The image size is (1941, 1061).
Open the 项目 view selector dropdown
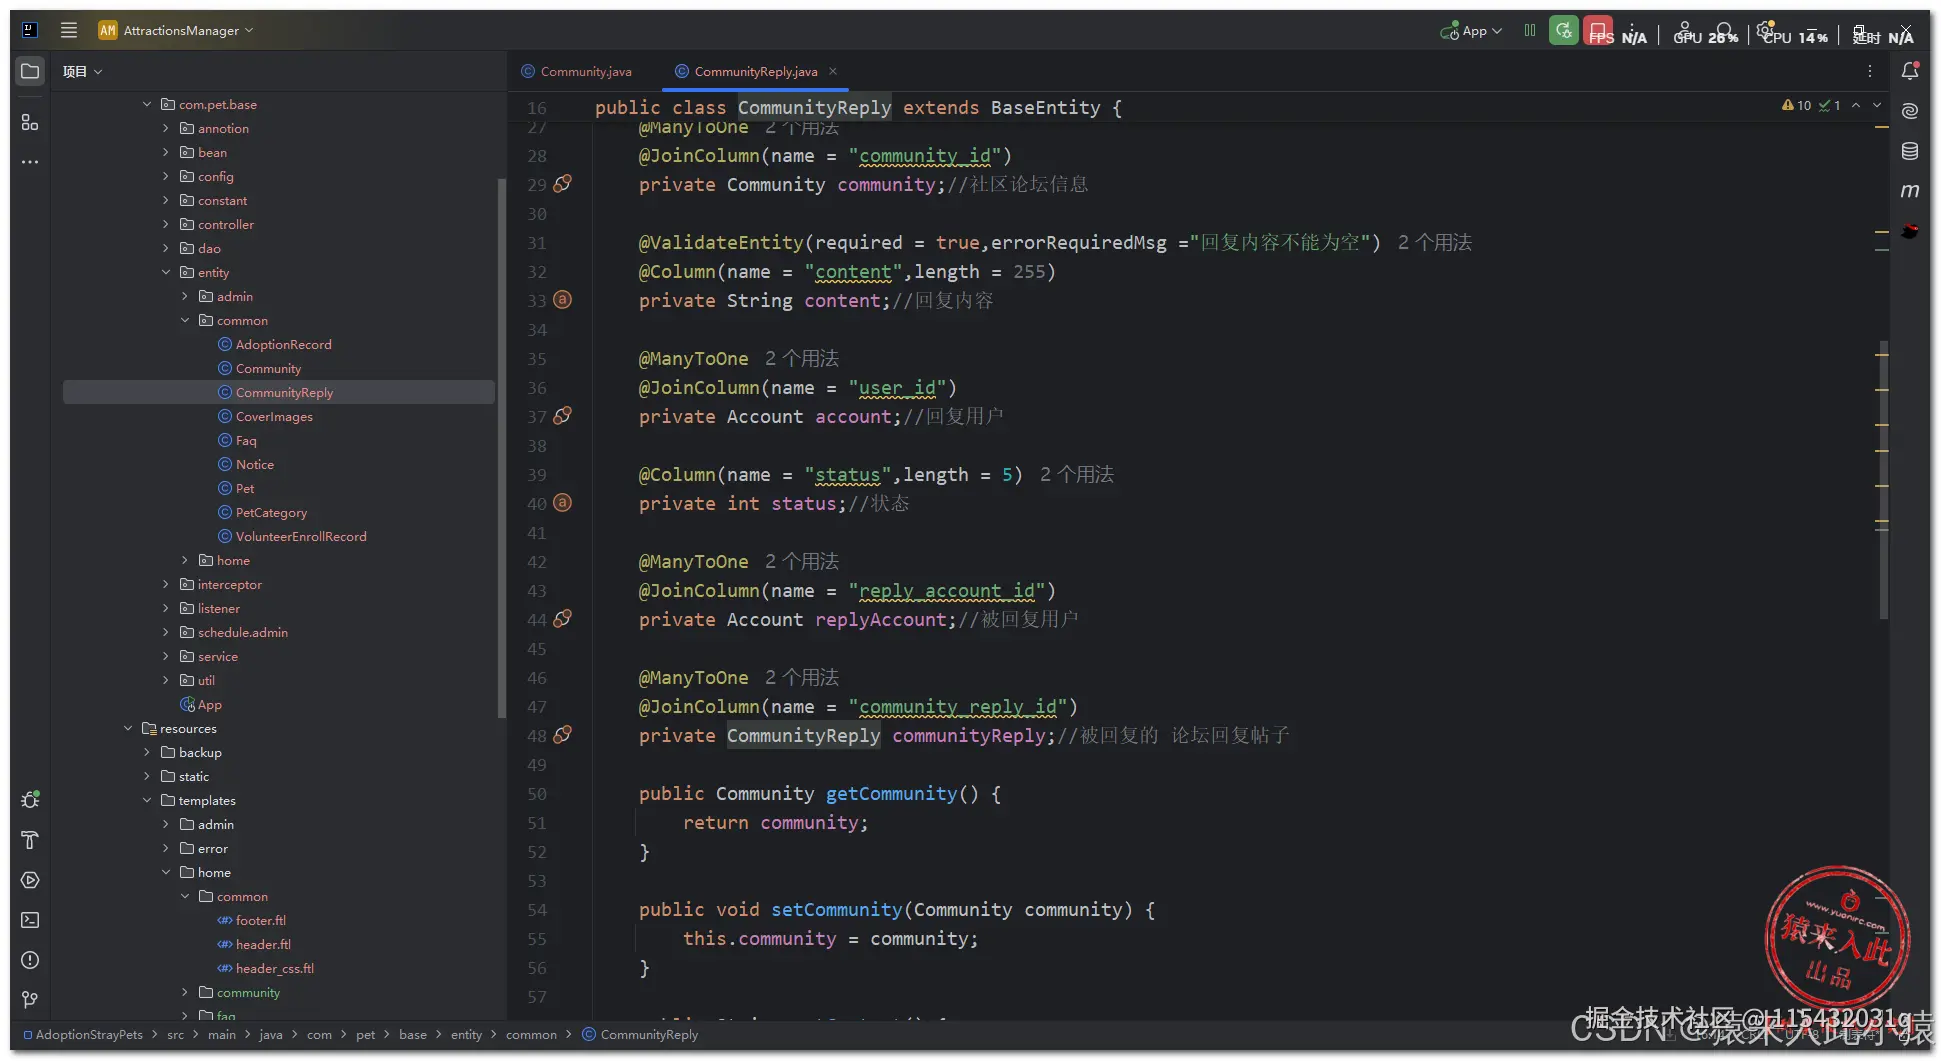click(x=82, y=71)
